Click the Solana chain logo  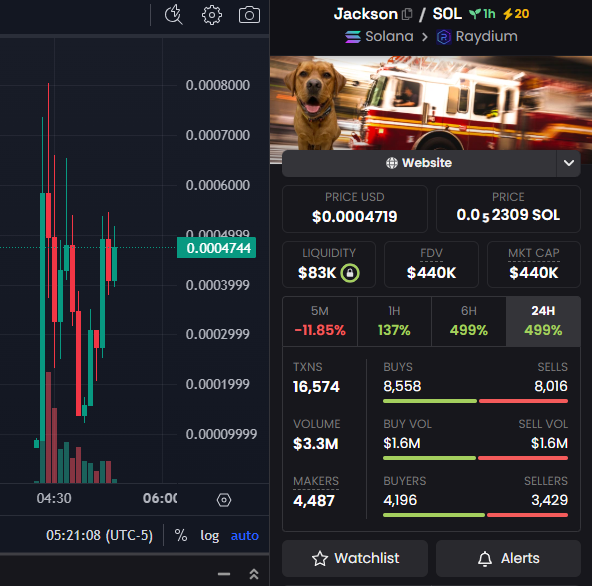(x=353, y=37)
